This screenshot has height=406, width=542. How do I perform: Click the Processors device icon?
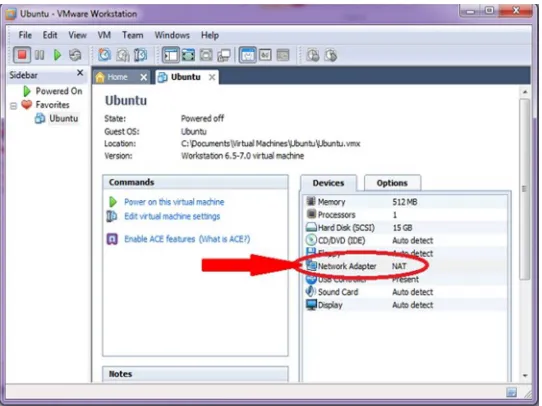[311, 214]
